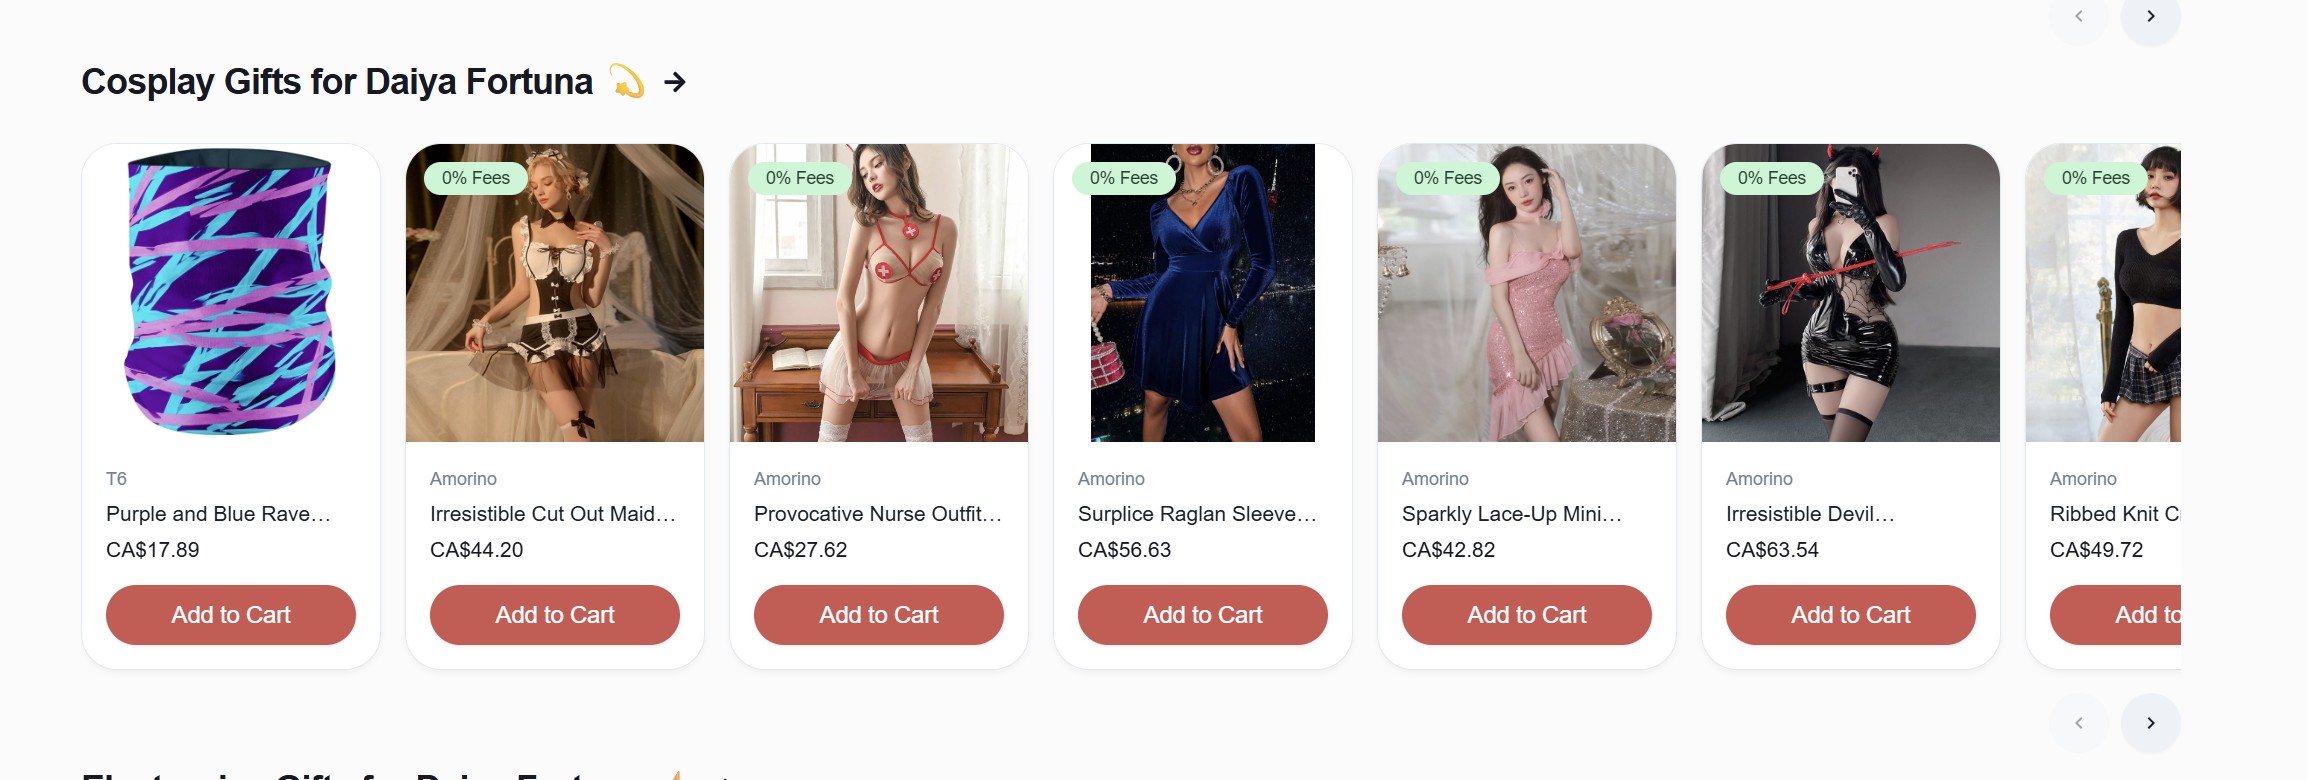2307x780 pixels.
Task: Advance carousel with bottom right next arrow
Action: (2150, 723)
